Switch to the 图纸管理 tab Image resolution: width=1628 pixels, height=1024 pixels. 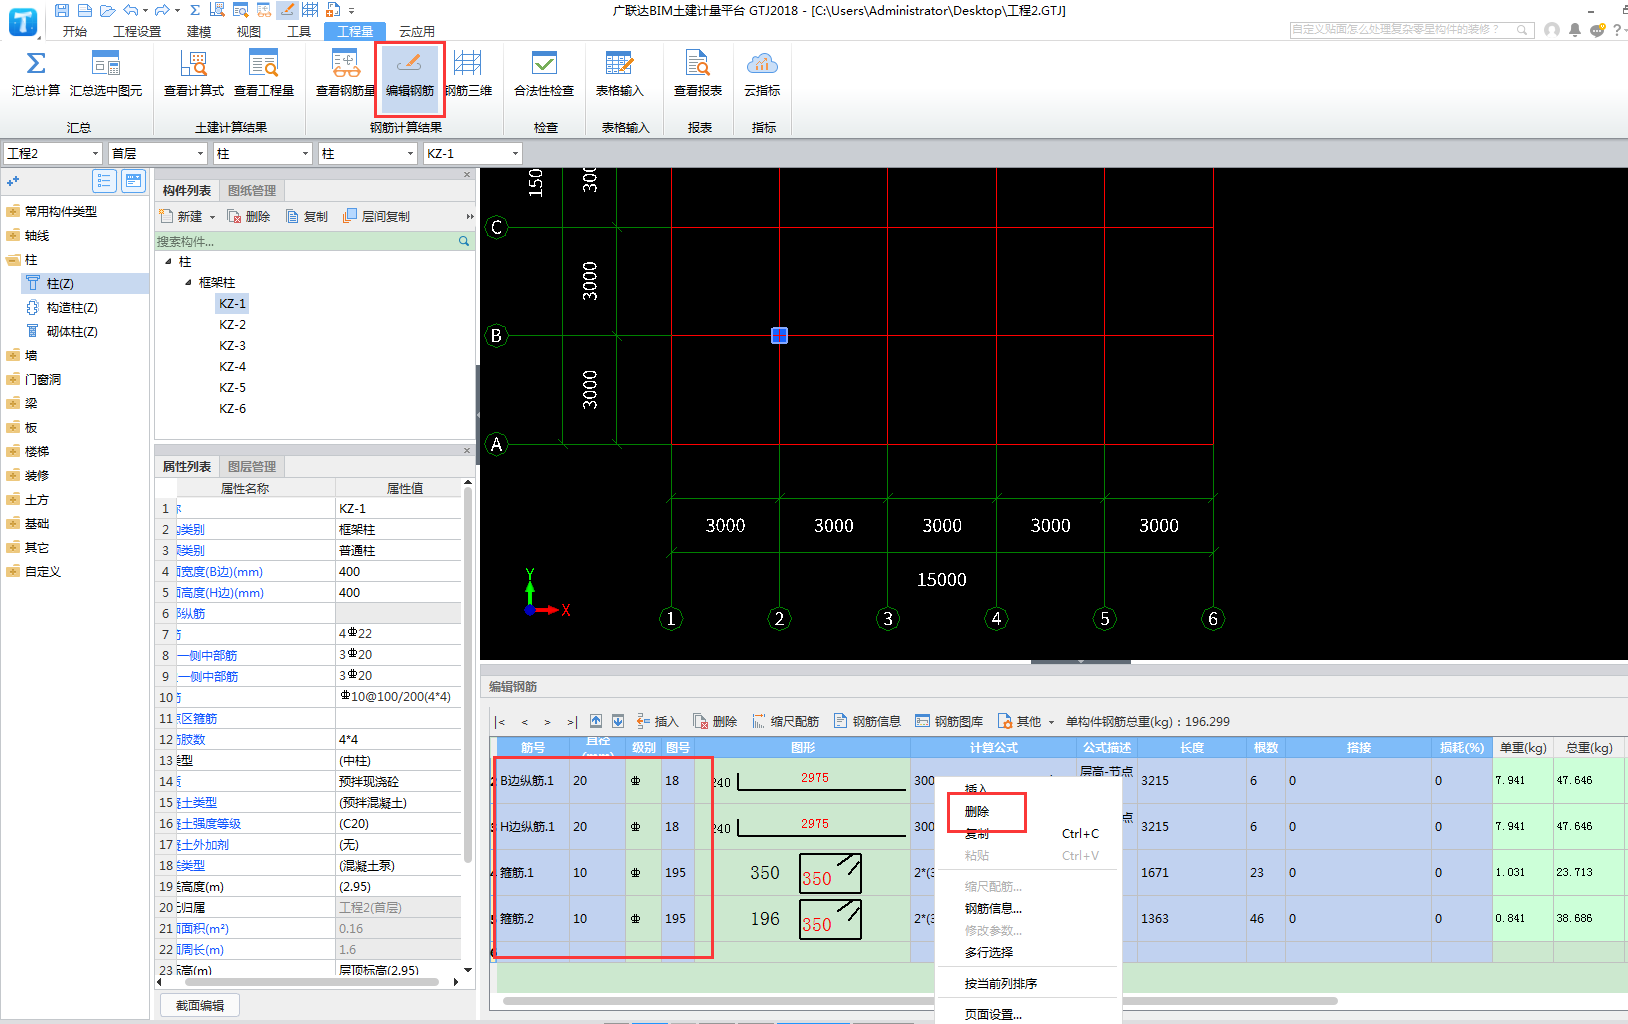point(252,190)
